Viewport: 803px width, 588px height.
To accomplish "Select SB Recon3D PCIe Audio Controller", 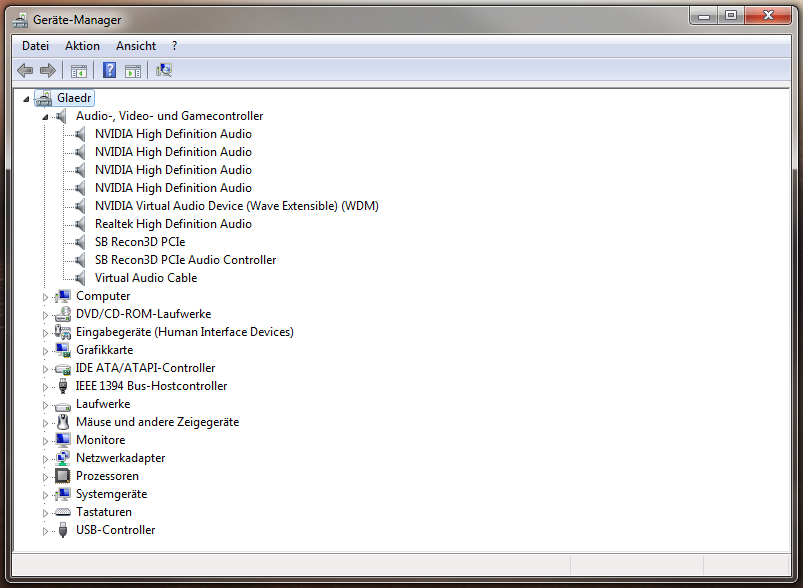I will point(185,260).
